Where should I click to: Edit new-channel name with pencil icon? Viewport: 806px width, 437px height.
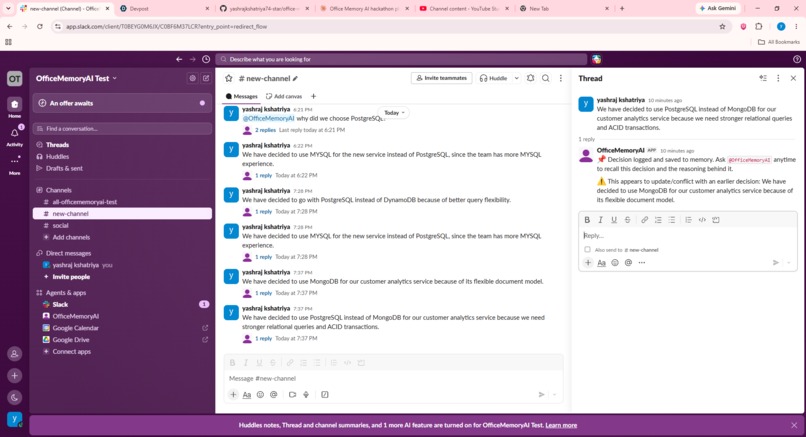coord(296,79)
